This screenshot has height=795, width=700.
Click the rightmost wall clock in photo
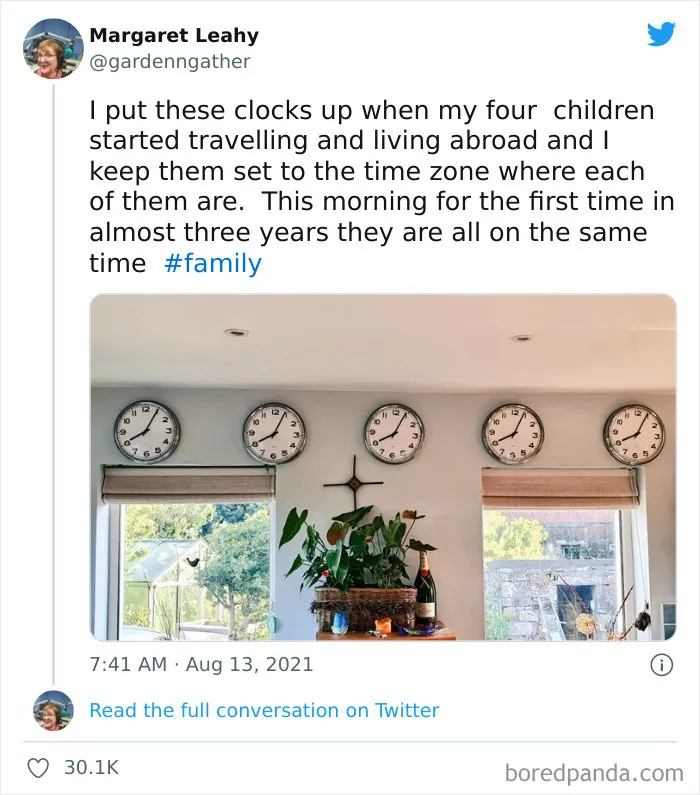point(634,435)
